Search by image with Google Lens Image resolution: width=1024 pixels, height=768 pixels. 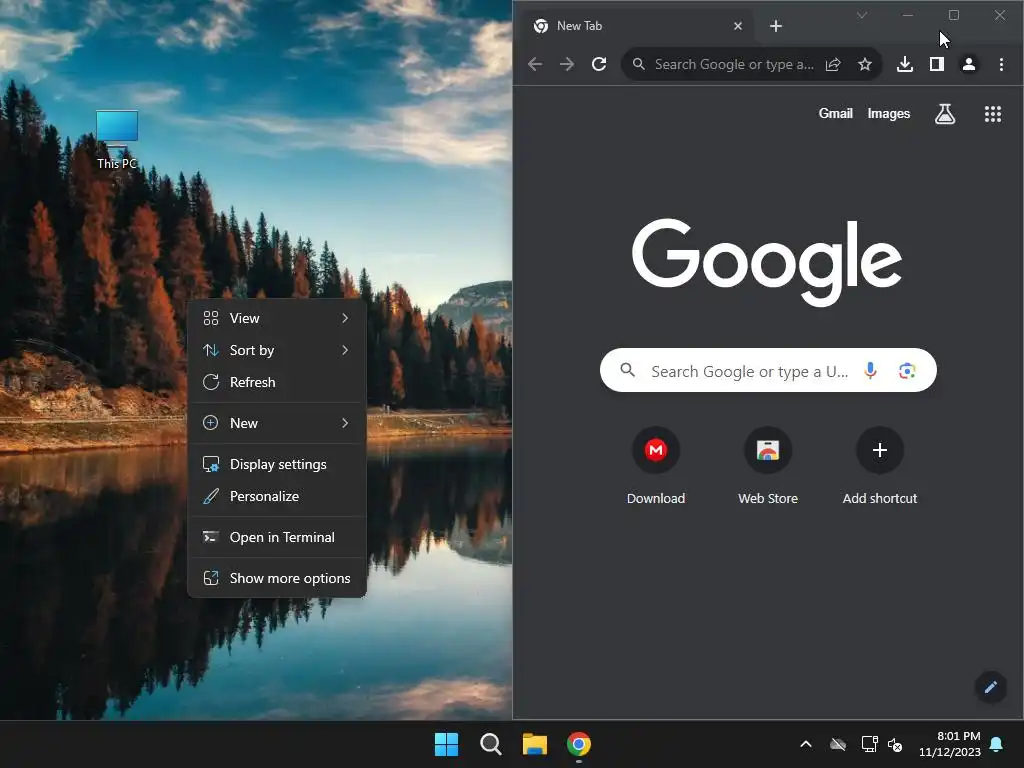tap(907, 370)
